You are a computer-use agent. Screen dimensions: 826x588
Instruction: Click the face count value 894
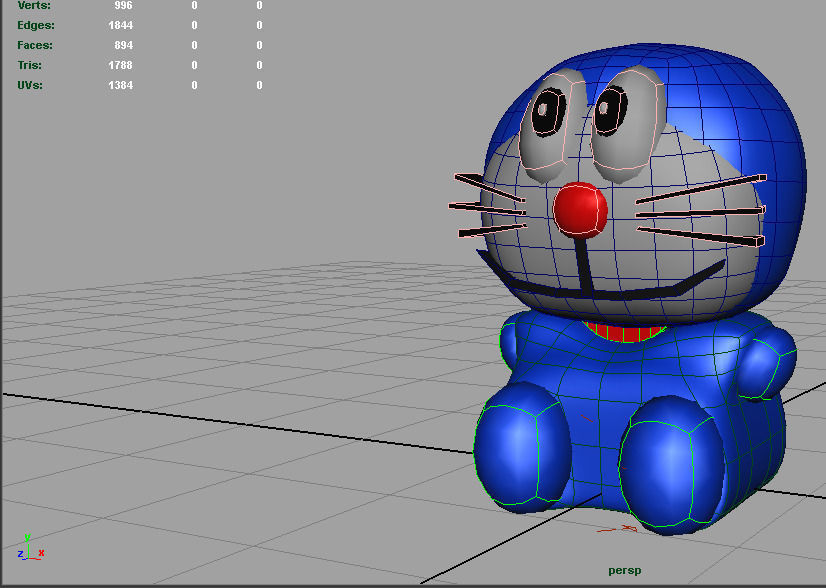(123, 45)
